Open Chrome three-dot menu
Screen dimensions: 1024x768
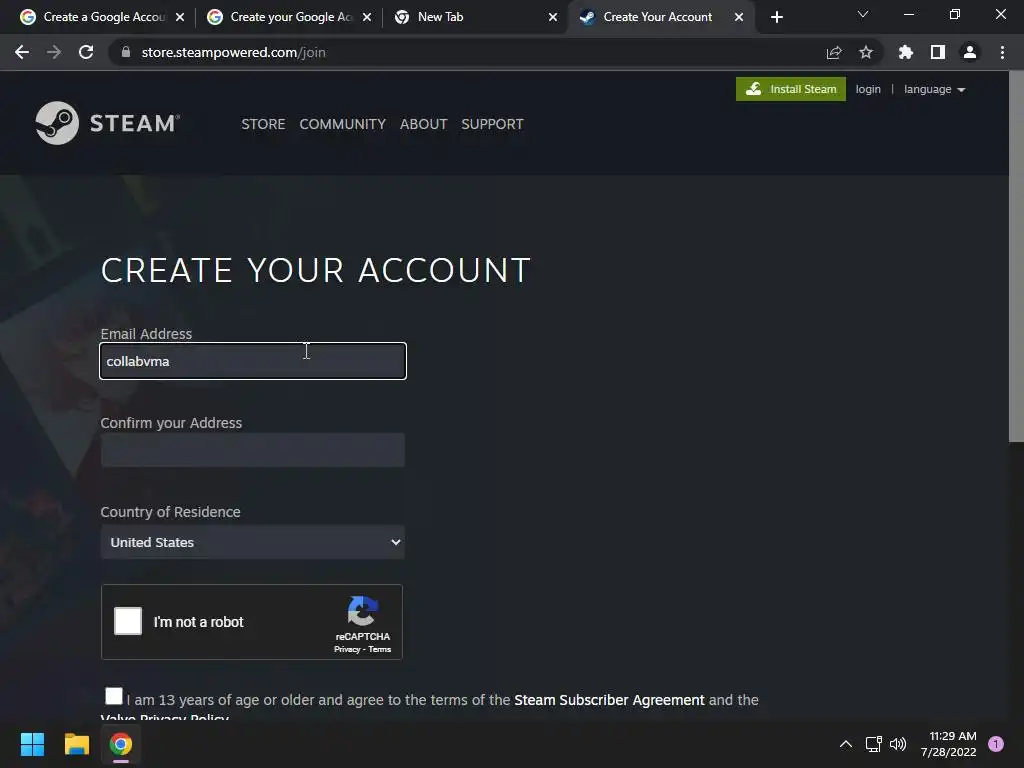point(1002,52)
